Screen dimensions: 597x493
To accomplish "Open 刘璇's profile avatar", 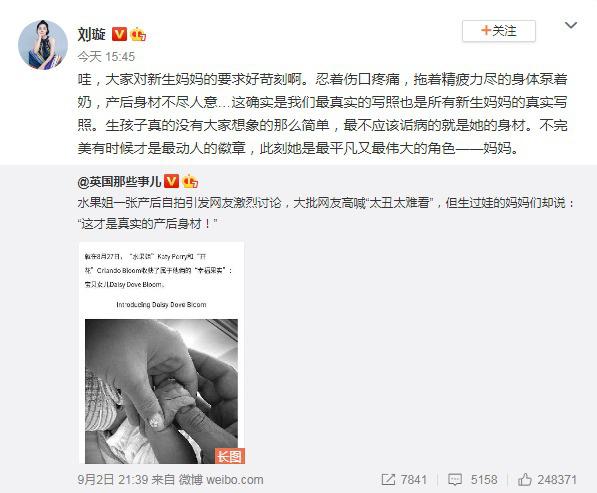I will [43, 45].
